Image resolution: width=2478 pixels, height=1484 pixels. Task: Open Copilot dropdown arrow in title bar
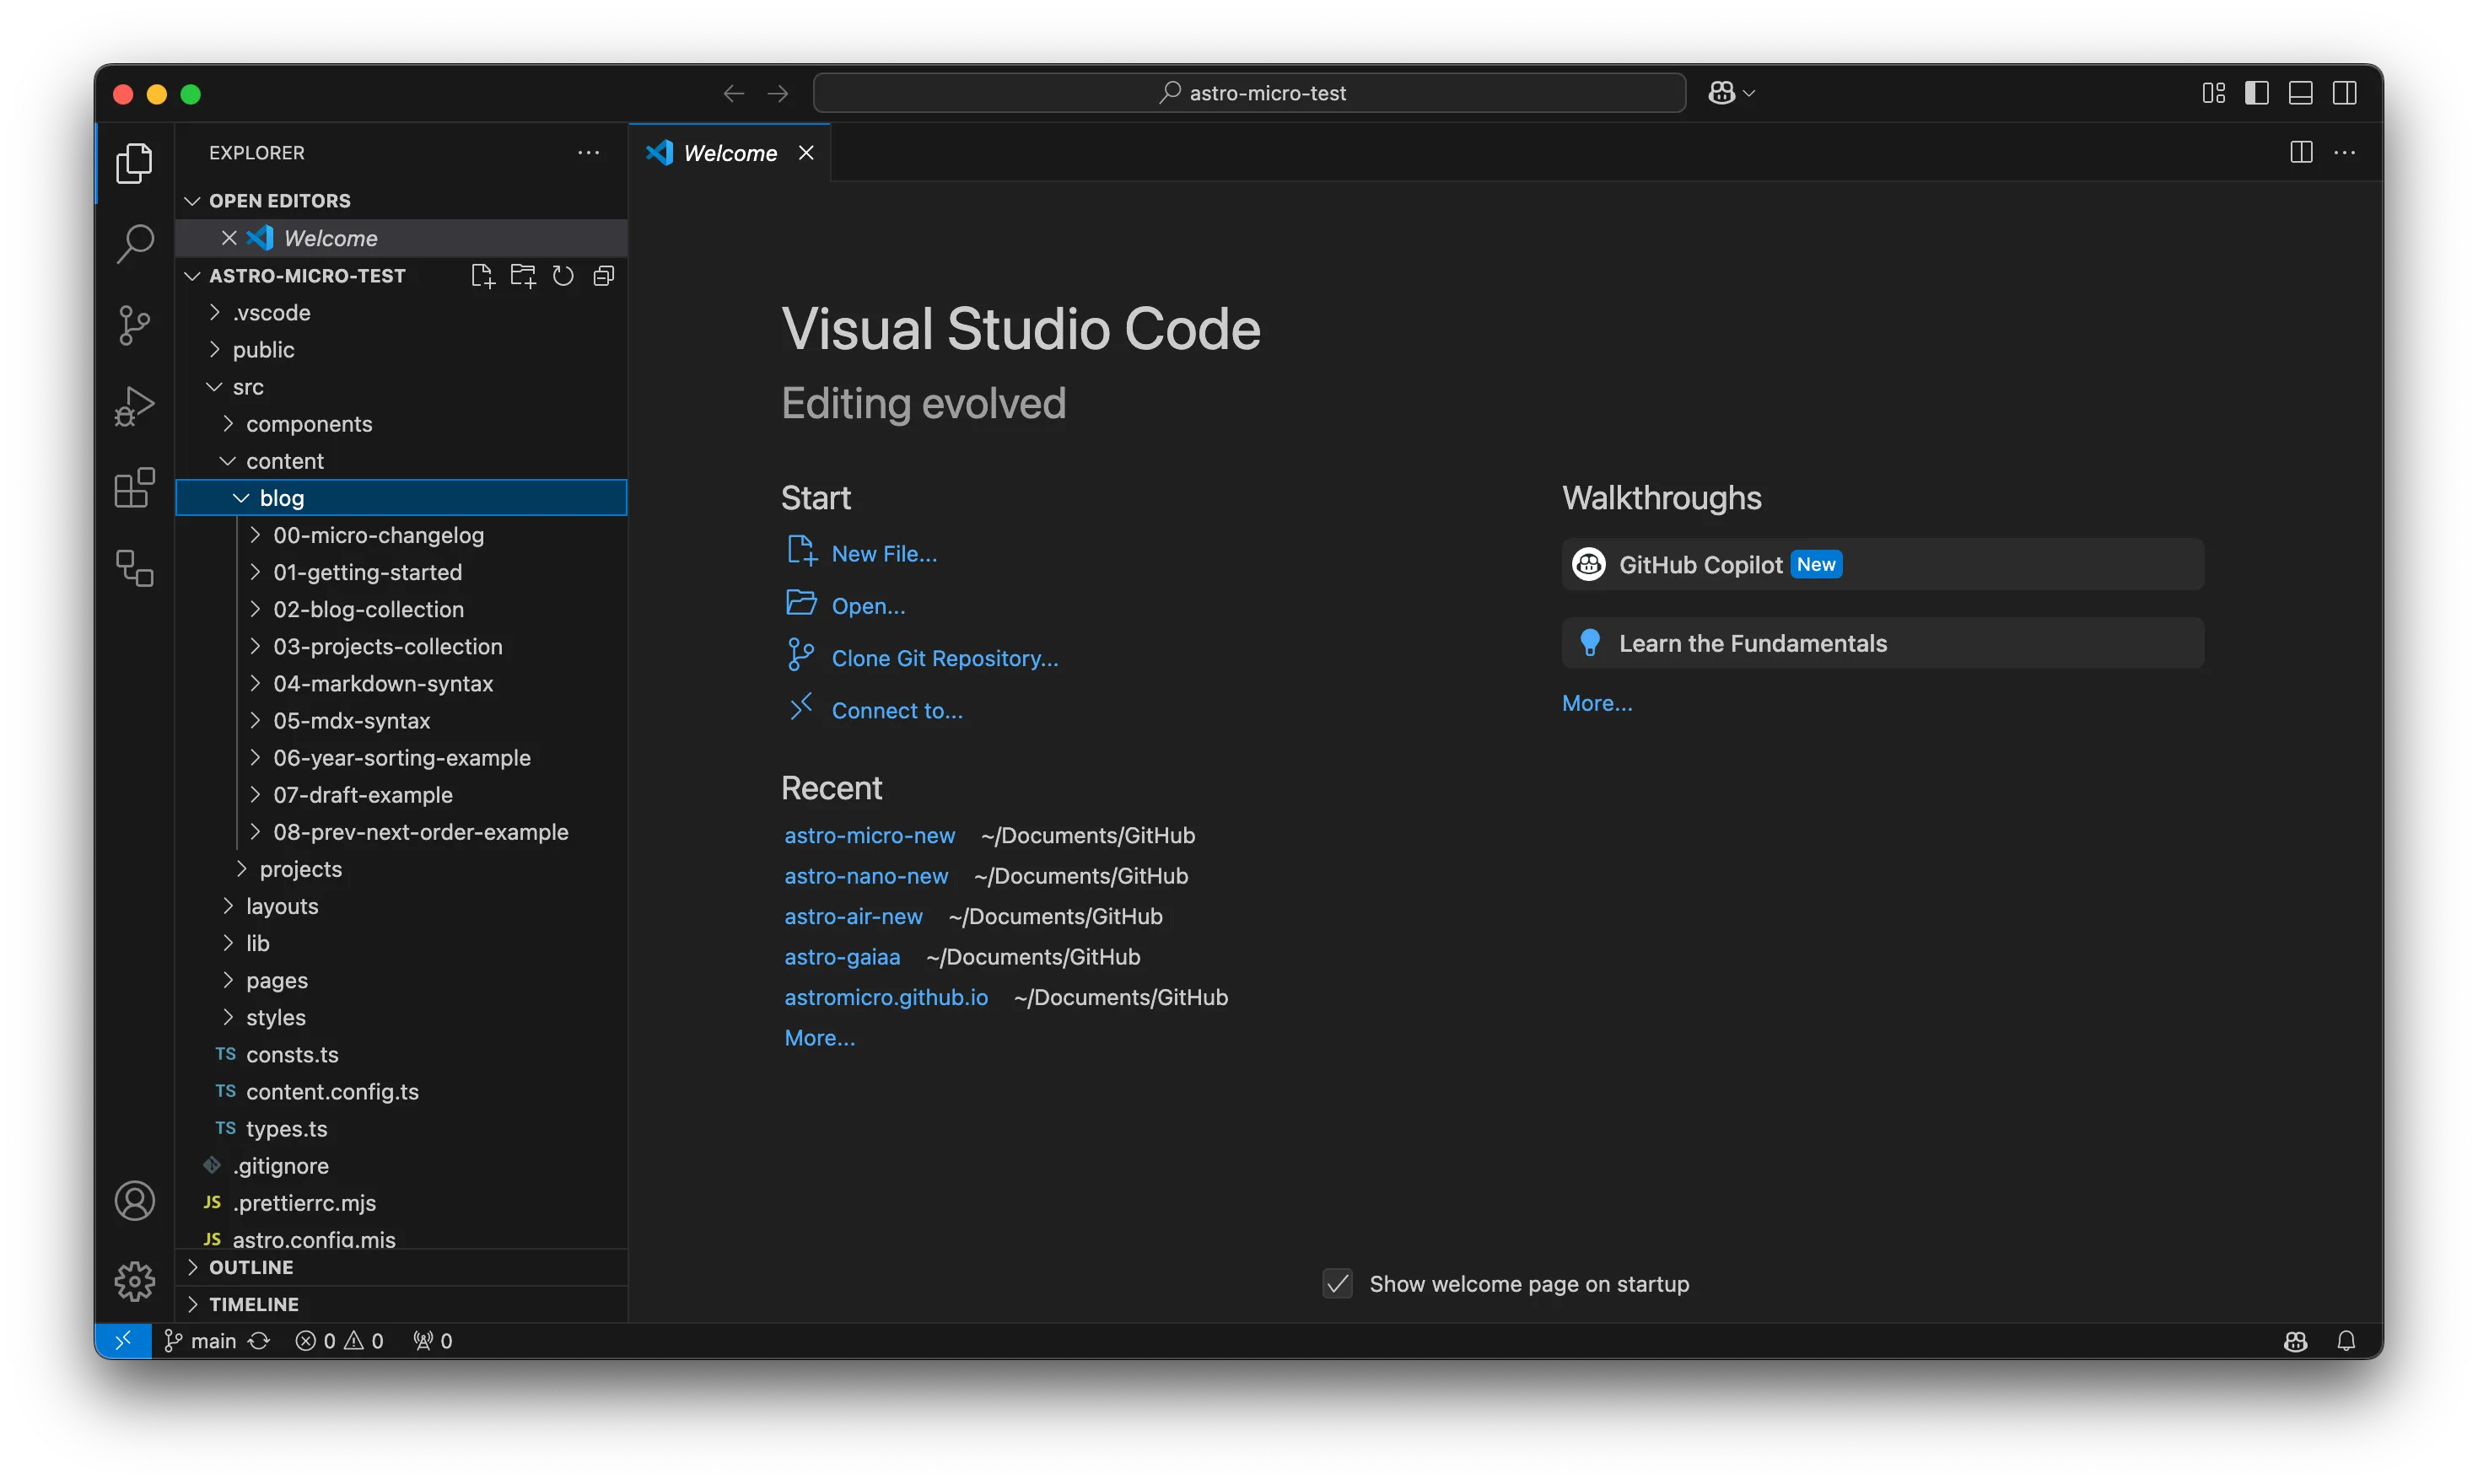1748,93
